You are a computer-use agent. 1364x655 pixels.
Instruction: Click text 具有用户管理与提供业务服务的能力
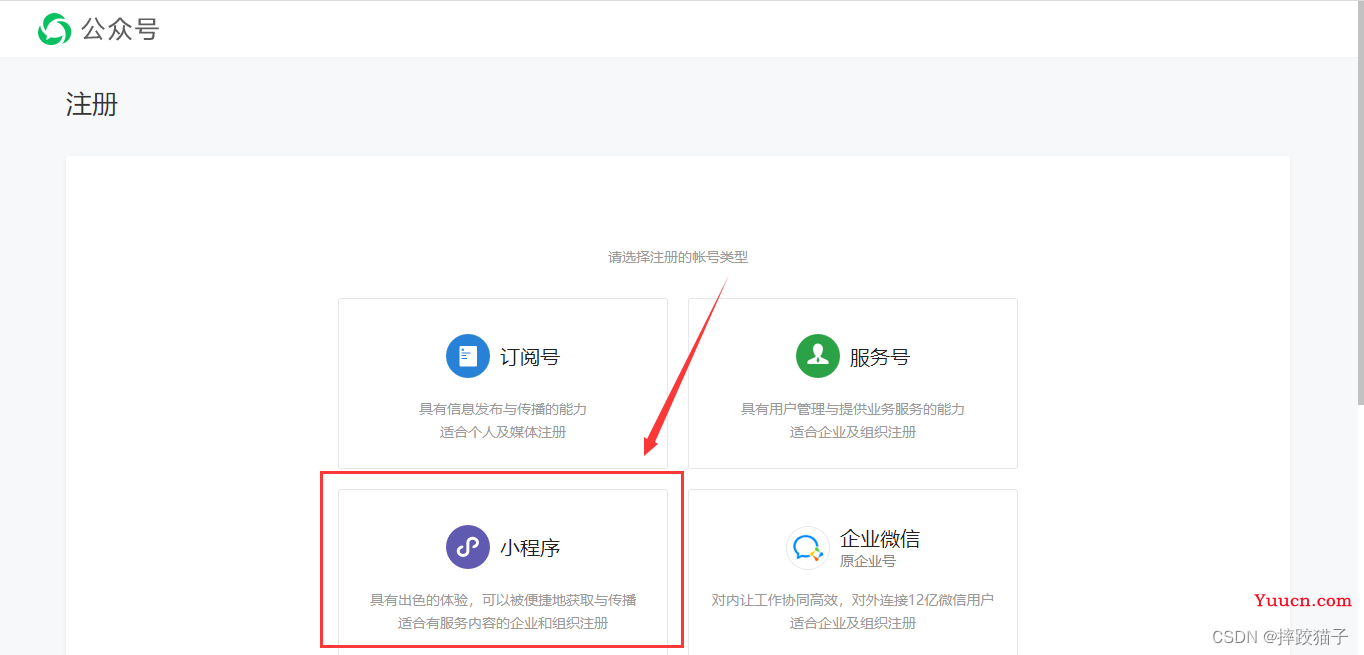(853, 409)
